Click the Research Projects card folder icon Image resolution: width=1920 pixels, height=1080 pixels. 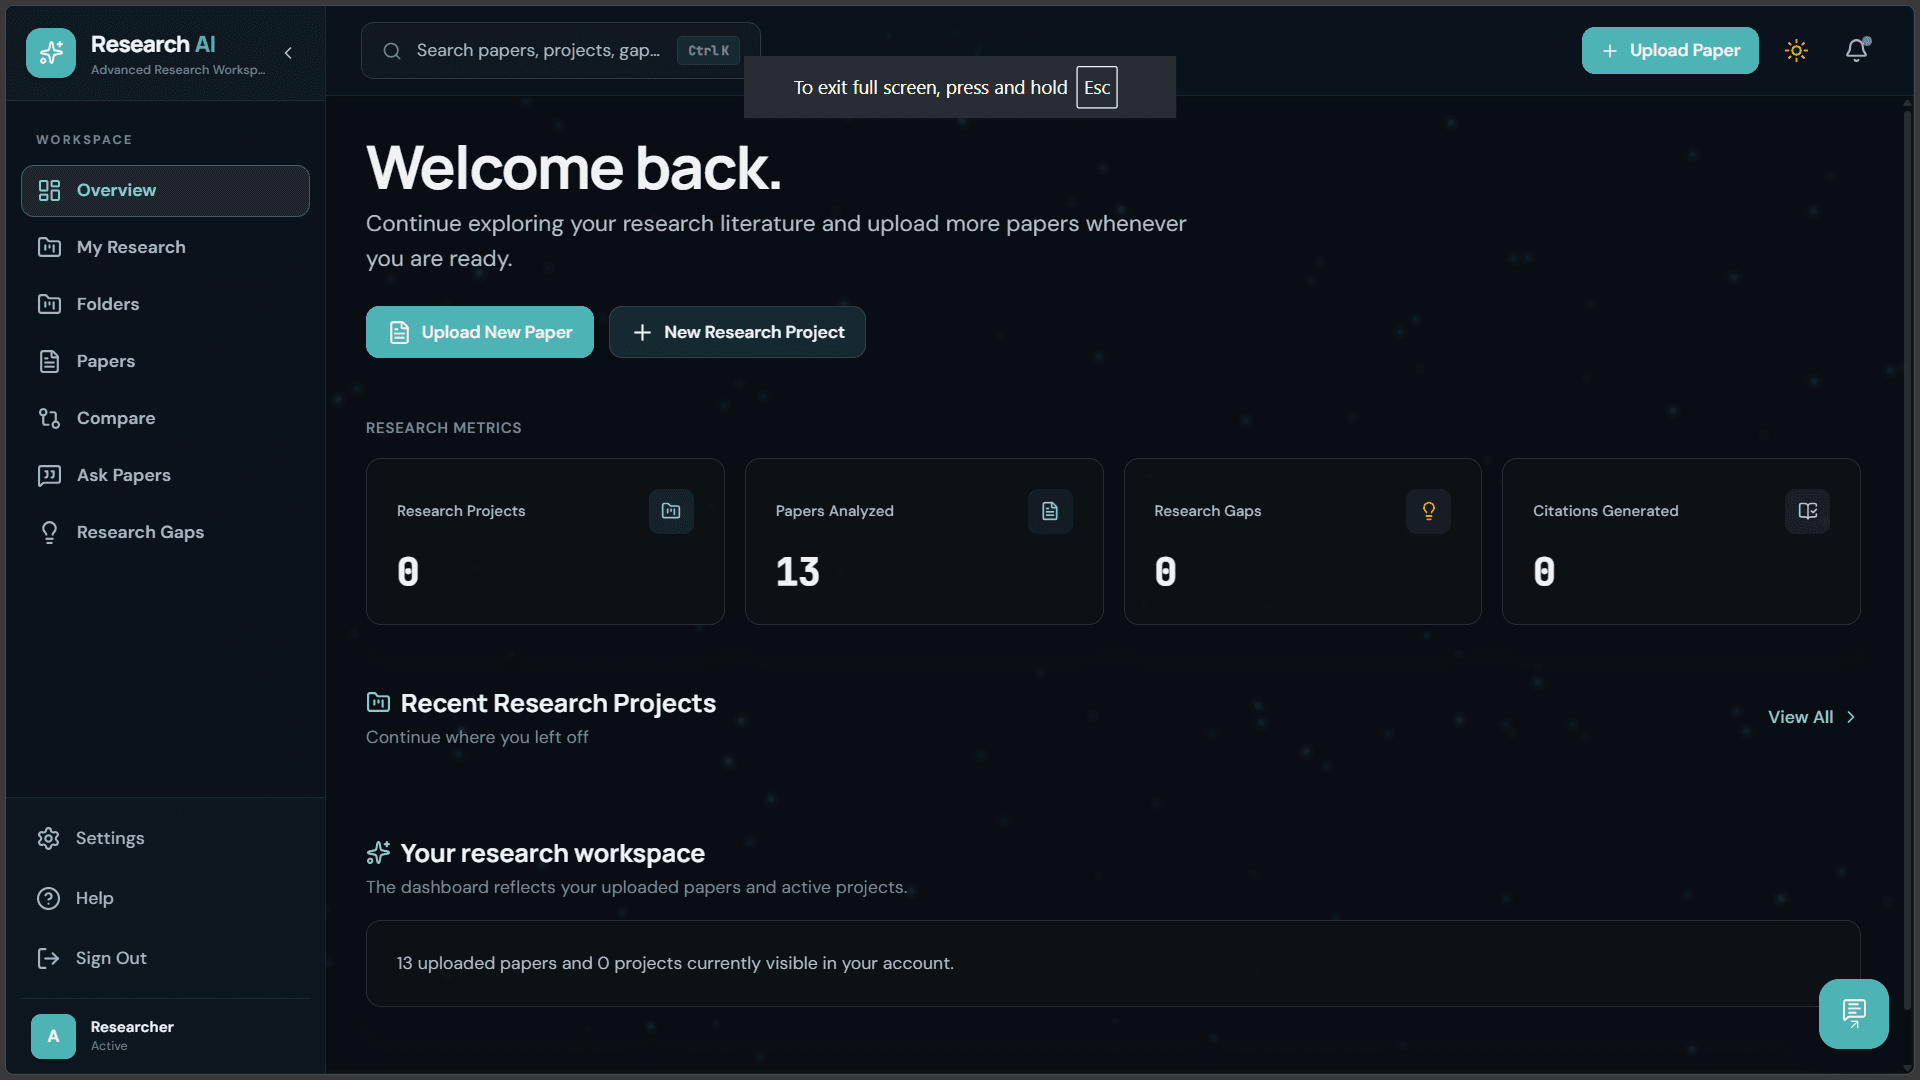click(x=671, y=511)
